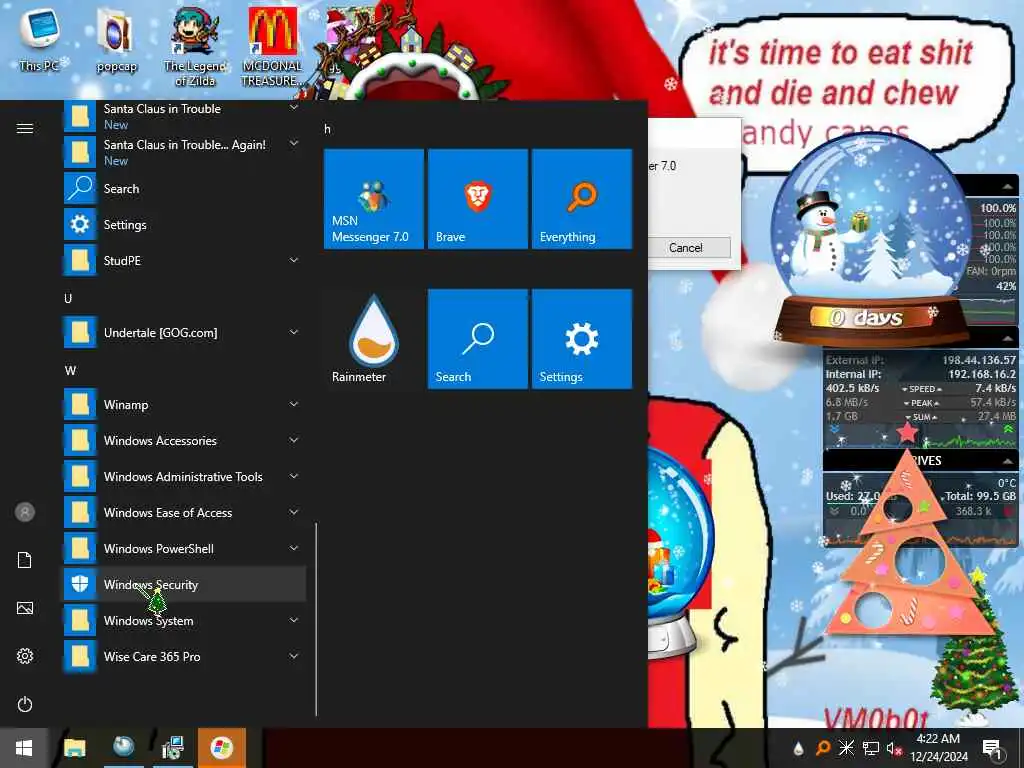Open the Search tile
1024x768 pixels.
point(477,339)
